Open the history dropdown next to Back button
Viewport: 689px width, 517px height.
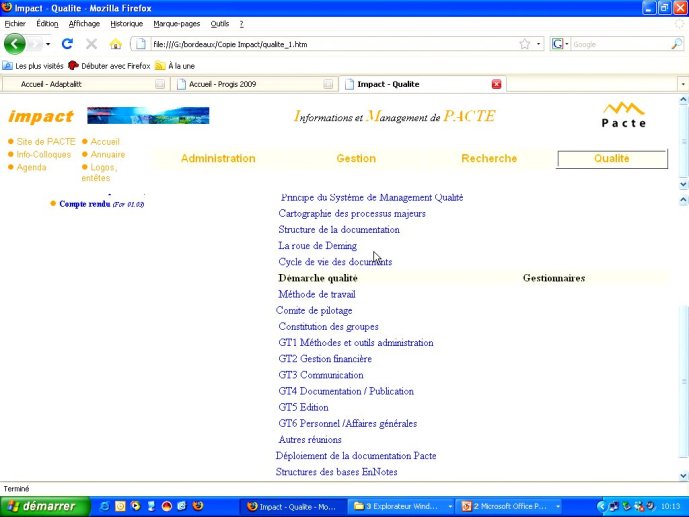click(48, 44)
